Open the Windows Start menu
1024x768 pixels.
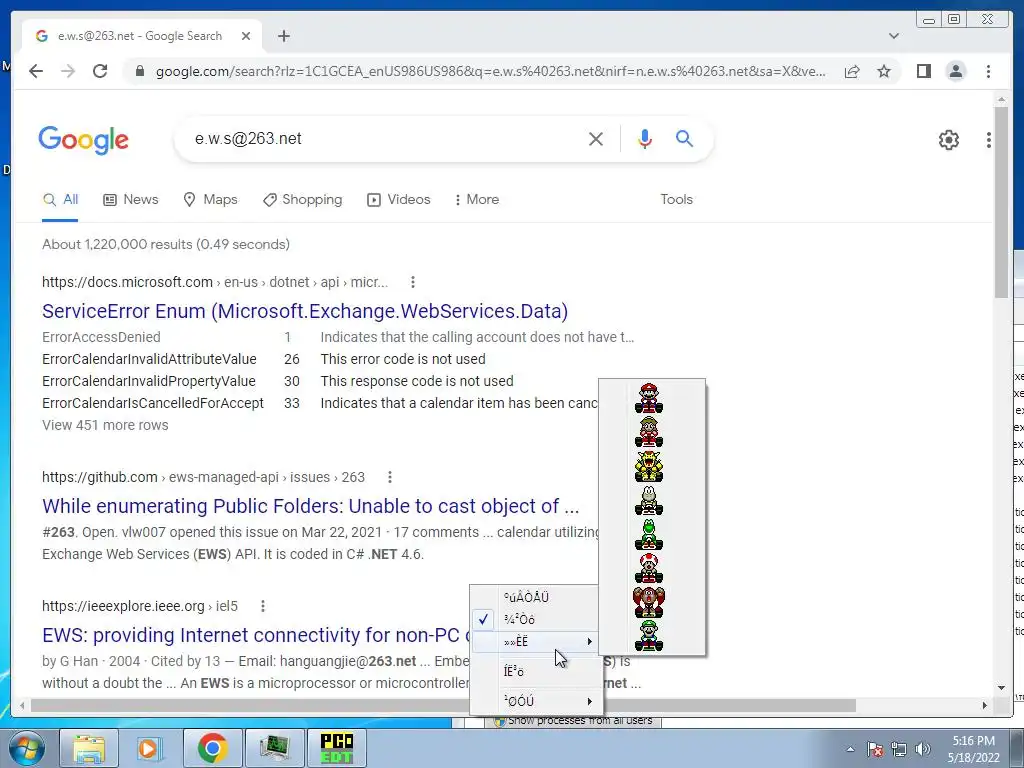[27, 748]
